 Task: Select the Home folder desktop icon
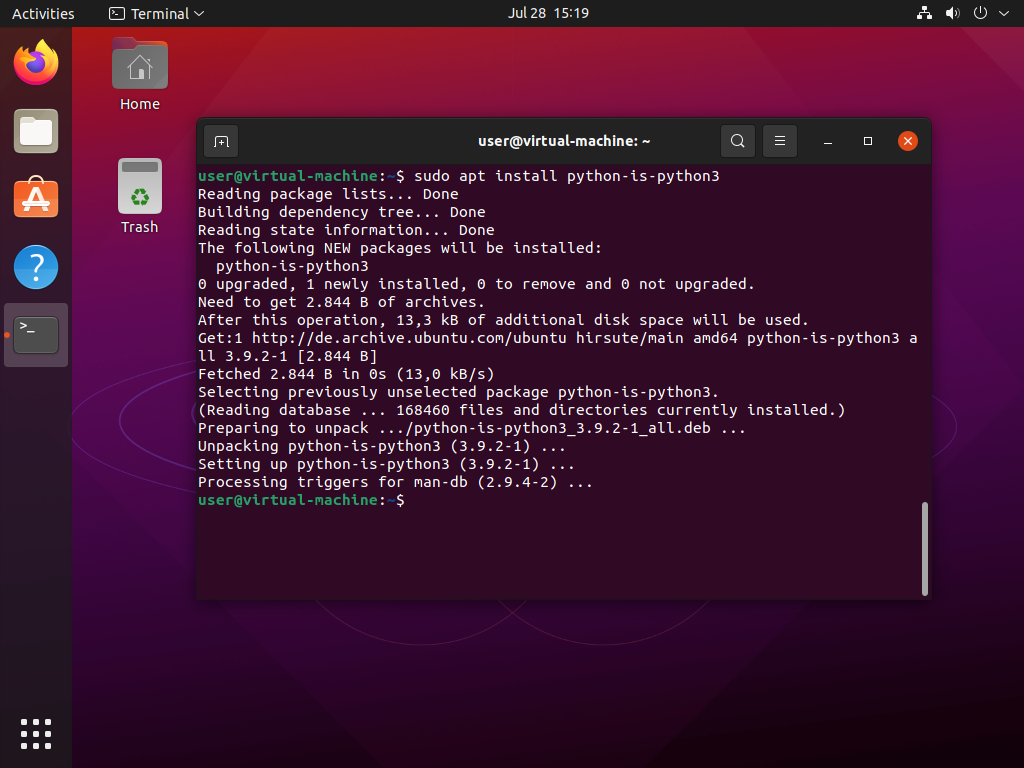coord(140,74)
